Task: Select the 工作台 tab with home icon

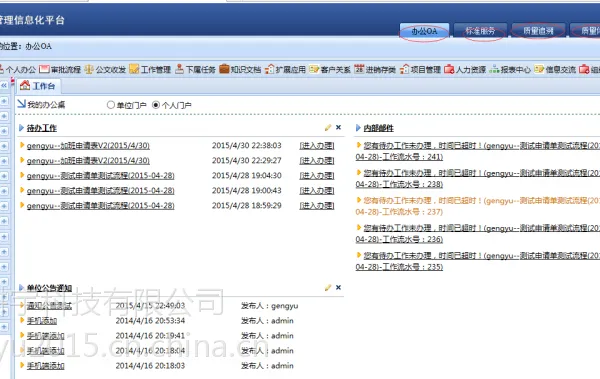Action: pyautogui.click(x=38, y=86)
